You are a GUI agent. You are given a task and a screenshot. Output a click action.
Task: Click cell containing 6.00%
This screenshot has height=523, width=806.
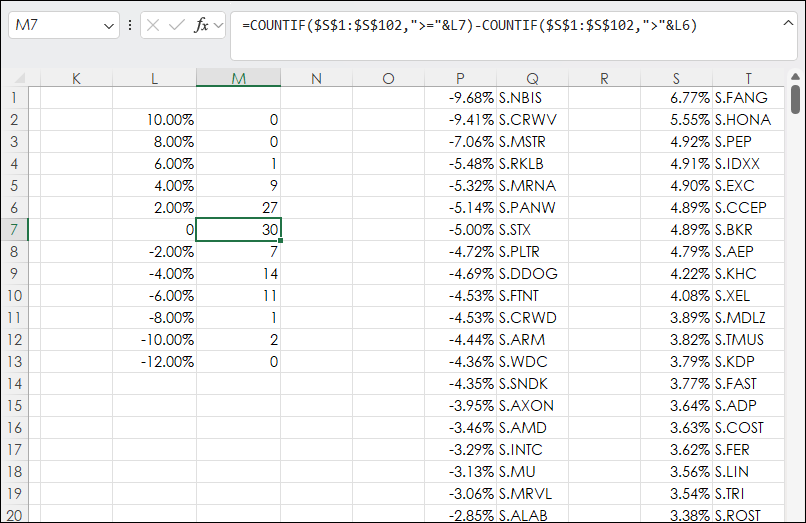pos(154,164)
